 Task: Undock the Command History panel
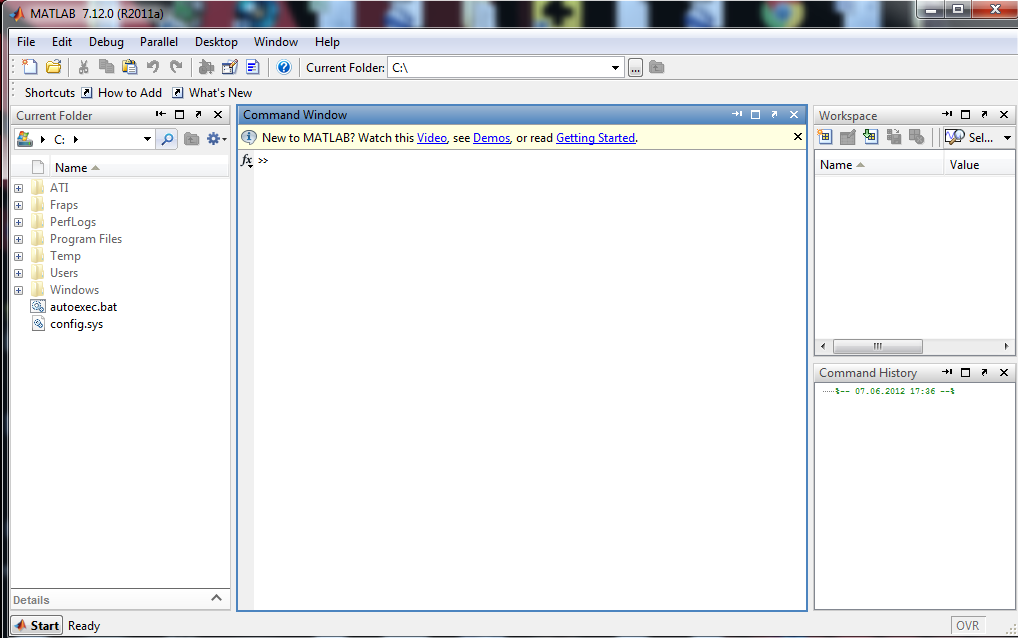[x=984, y=373]
